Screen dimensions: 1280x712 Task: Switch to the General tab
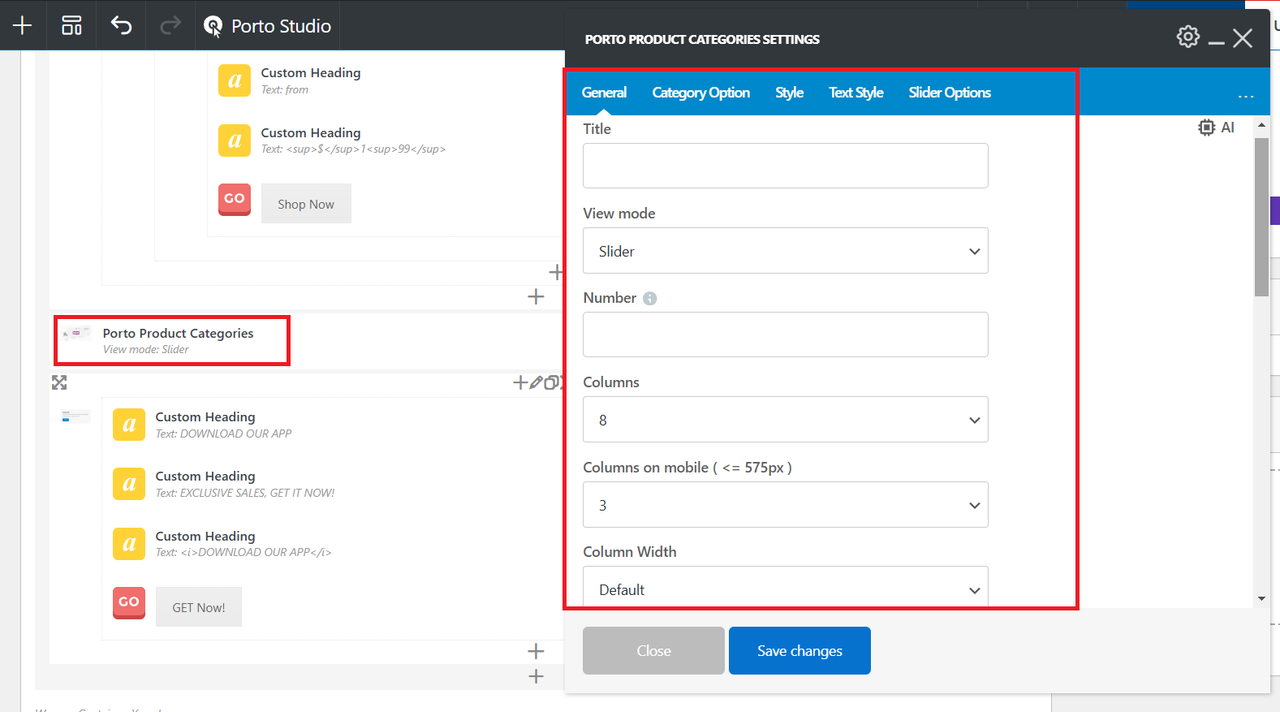[604, 92]
